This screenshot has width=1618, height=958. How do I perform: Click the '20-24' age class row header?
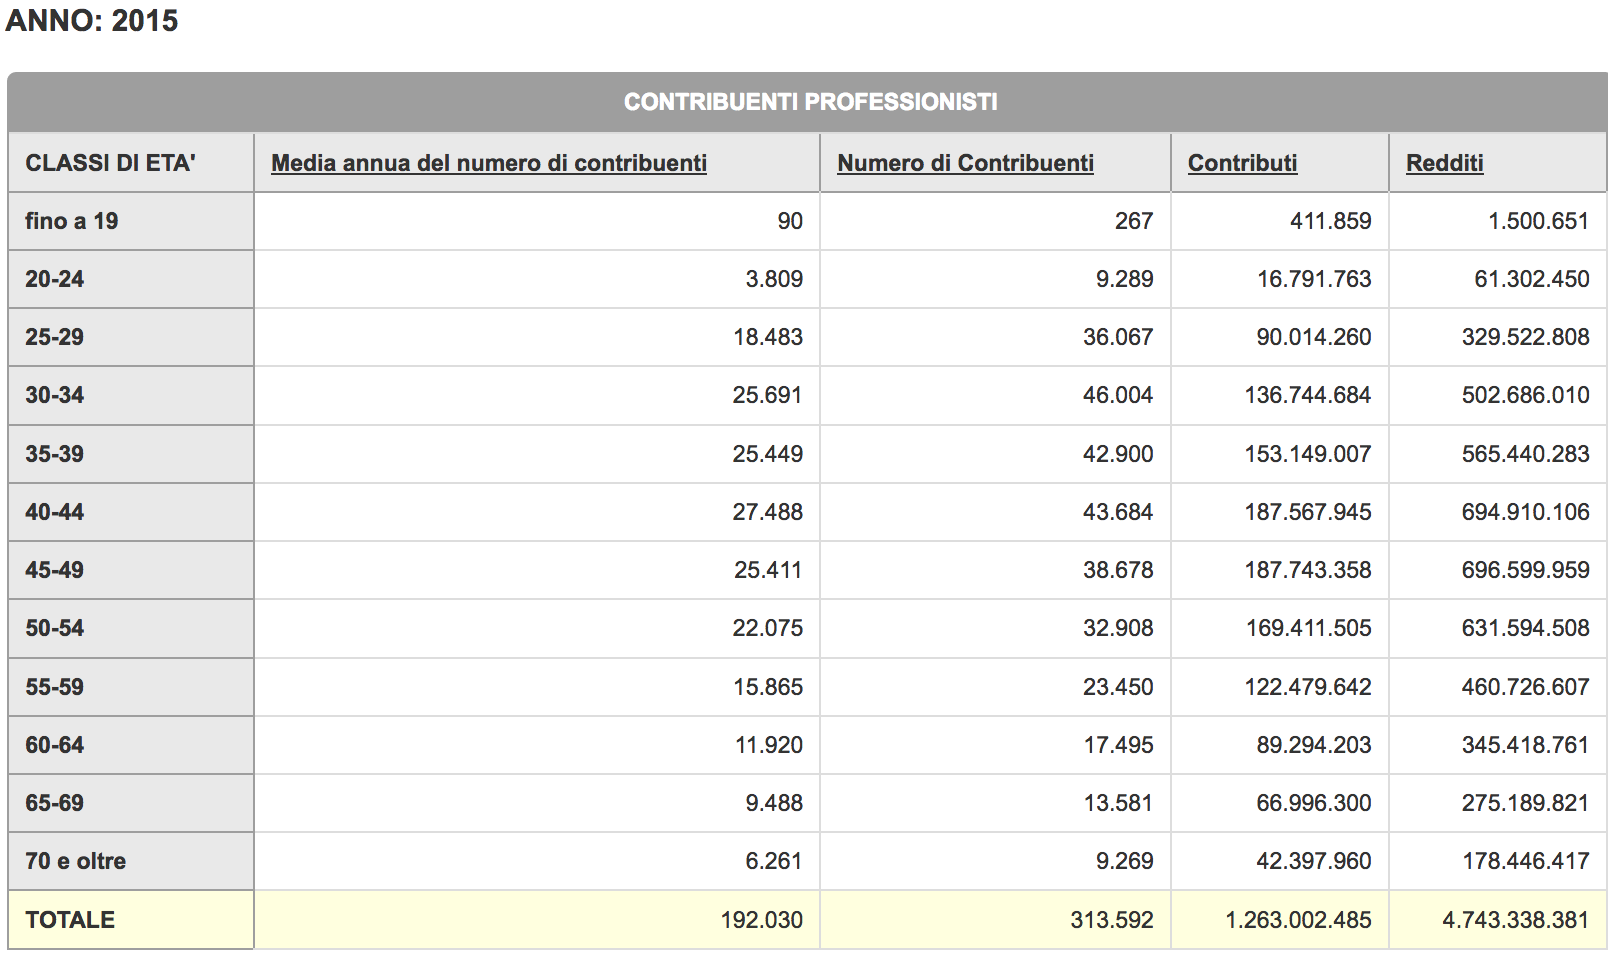click(x=55, y=279)
